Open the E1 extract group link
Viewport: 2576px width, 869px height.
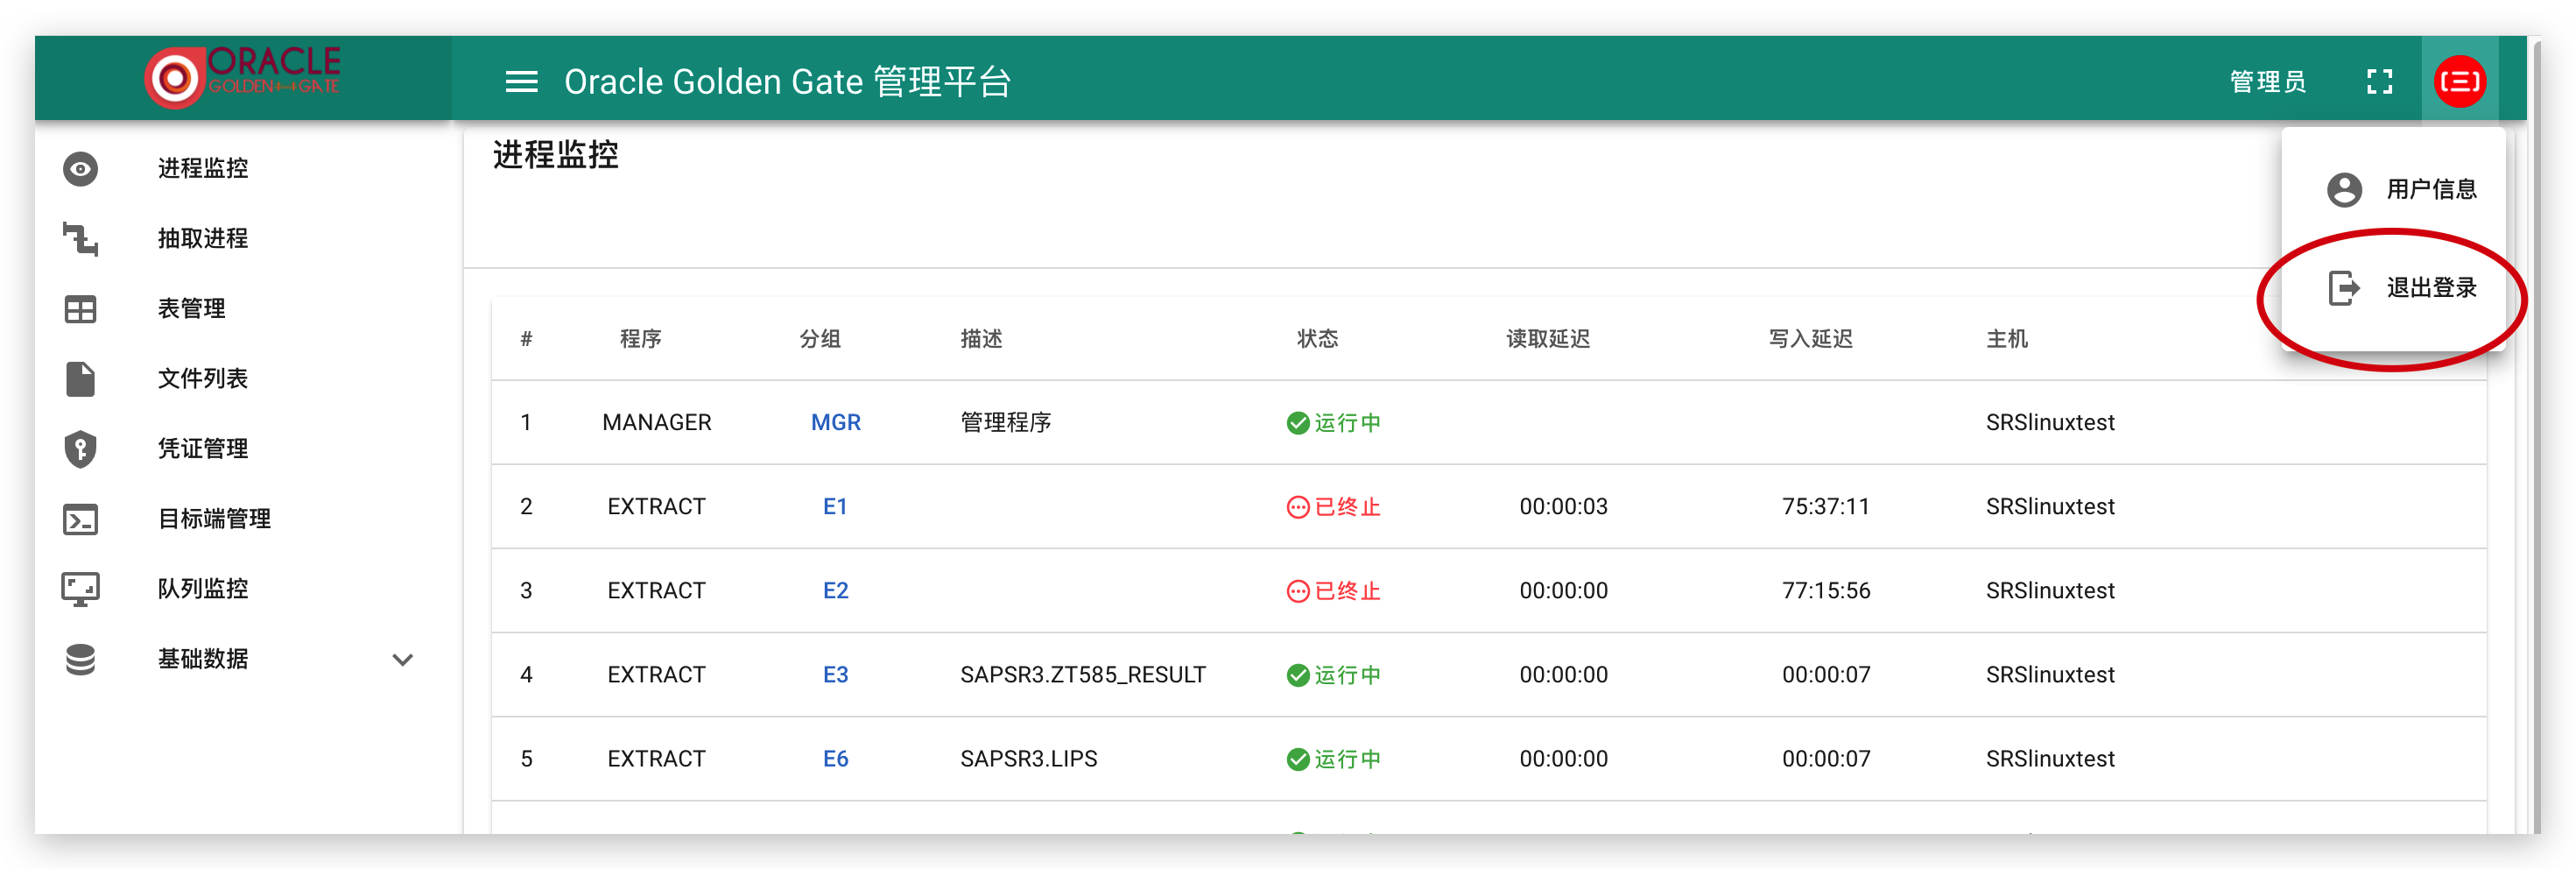[x=835, y=507]
